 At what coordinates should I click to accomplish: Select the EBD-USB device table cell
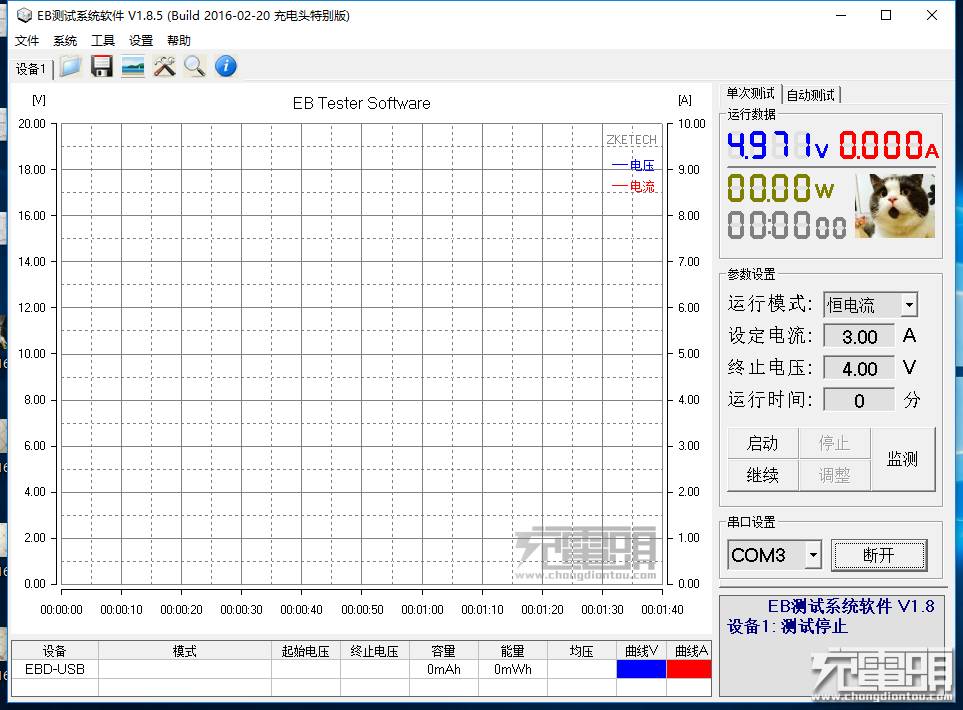pos(55,669)
